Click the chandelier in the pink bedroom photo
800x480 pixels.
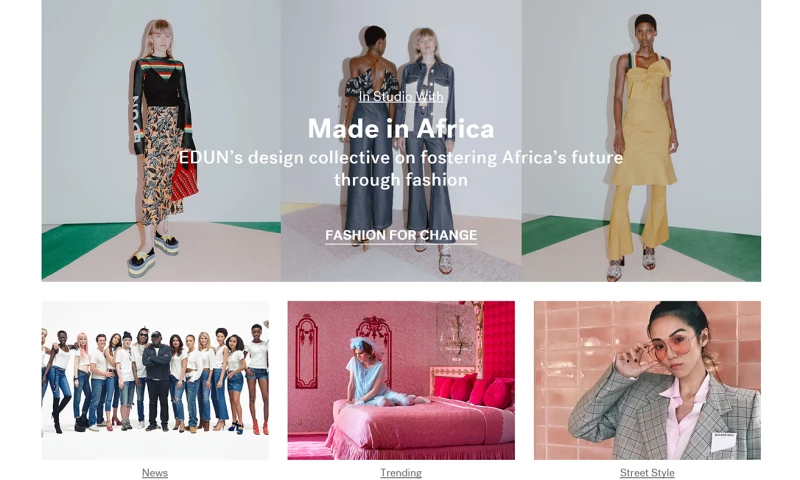[457, 334]
